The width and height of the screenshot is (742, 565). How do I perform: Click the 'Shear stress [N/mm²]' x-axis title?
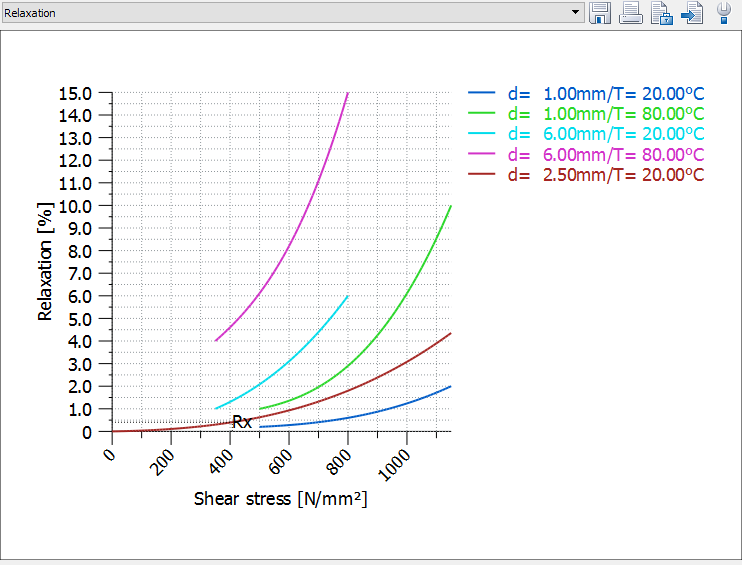coord(280,498)
